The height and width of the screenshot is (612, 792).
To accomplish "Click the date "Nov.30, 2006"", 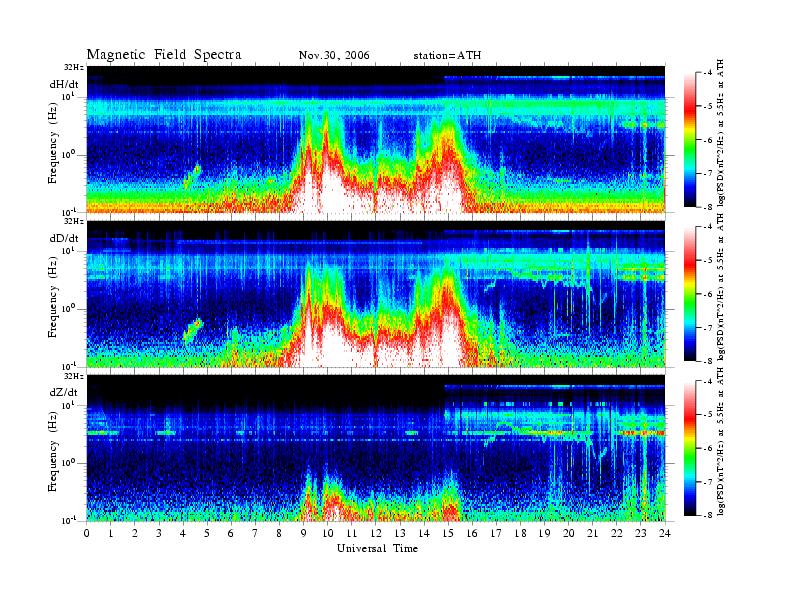I will click(334, 55).
